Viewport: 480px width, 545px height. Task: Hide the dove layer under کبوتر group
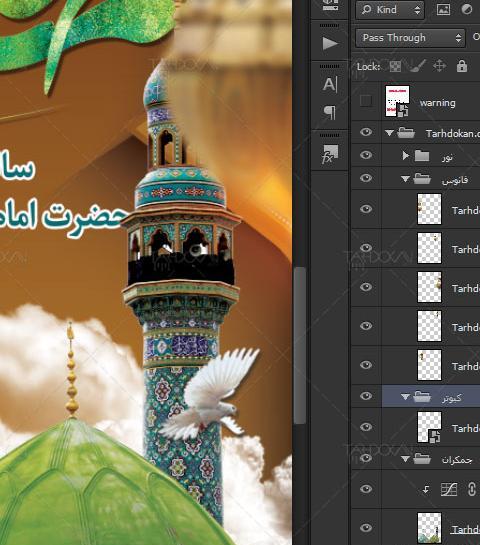pyautogui.click(x=366, y=427)
